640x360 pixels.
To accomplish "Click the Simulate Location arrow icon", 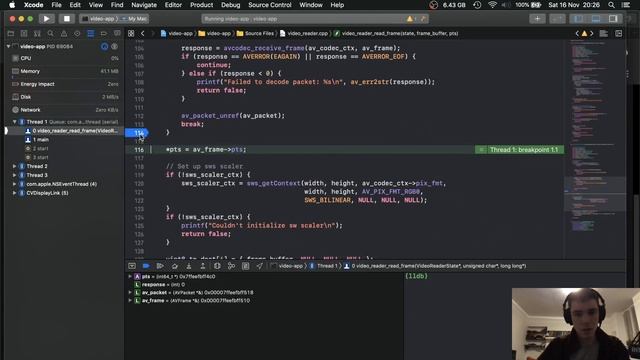I will pos(260,266).
